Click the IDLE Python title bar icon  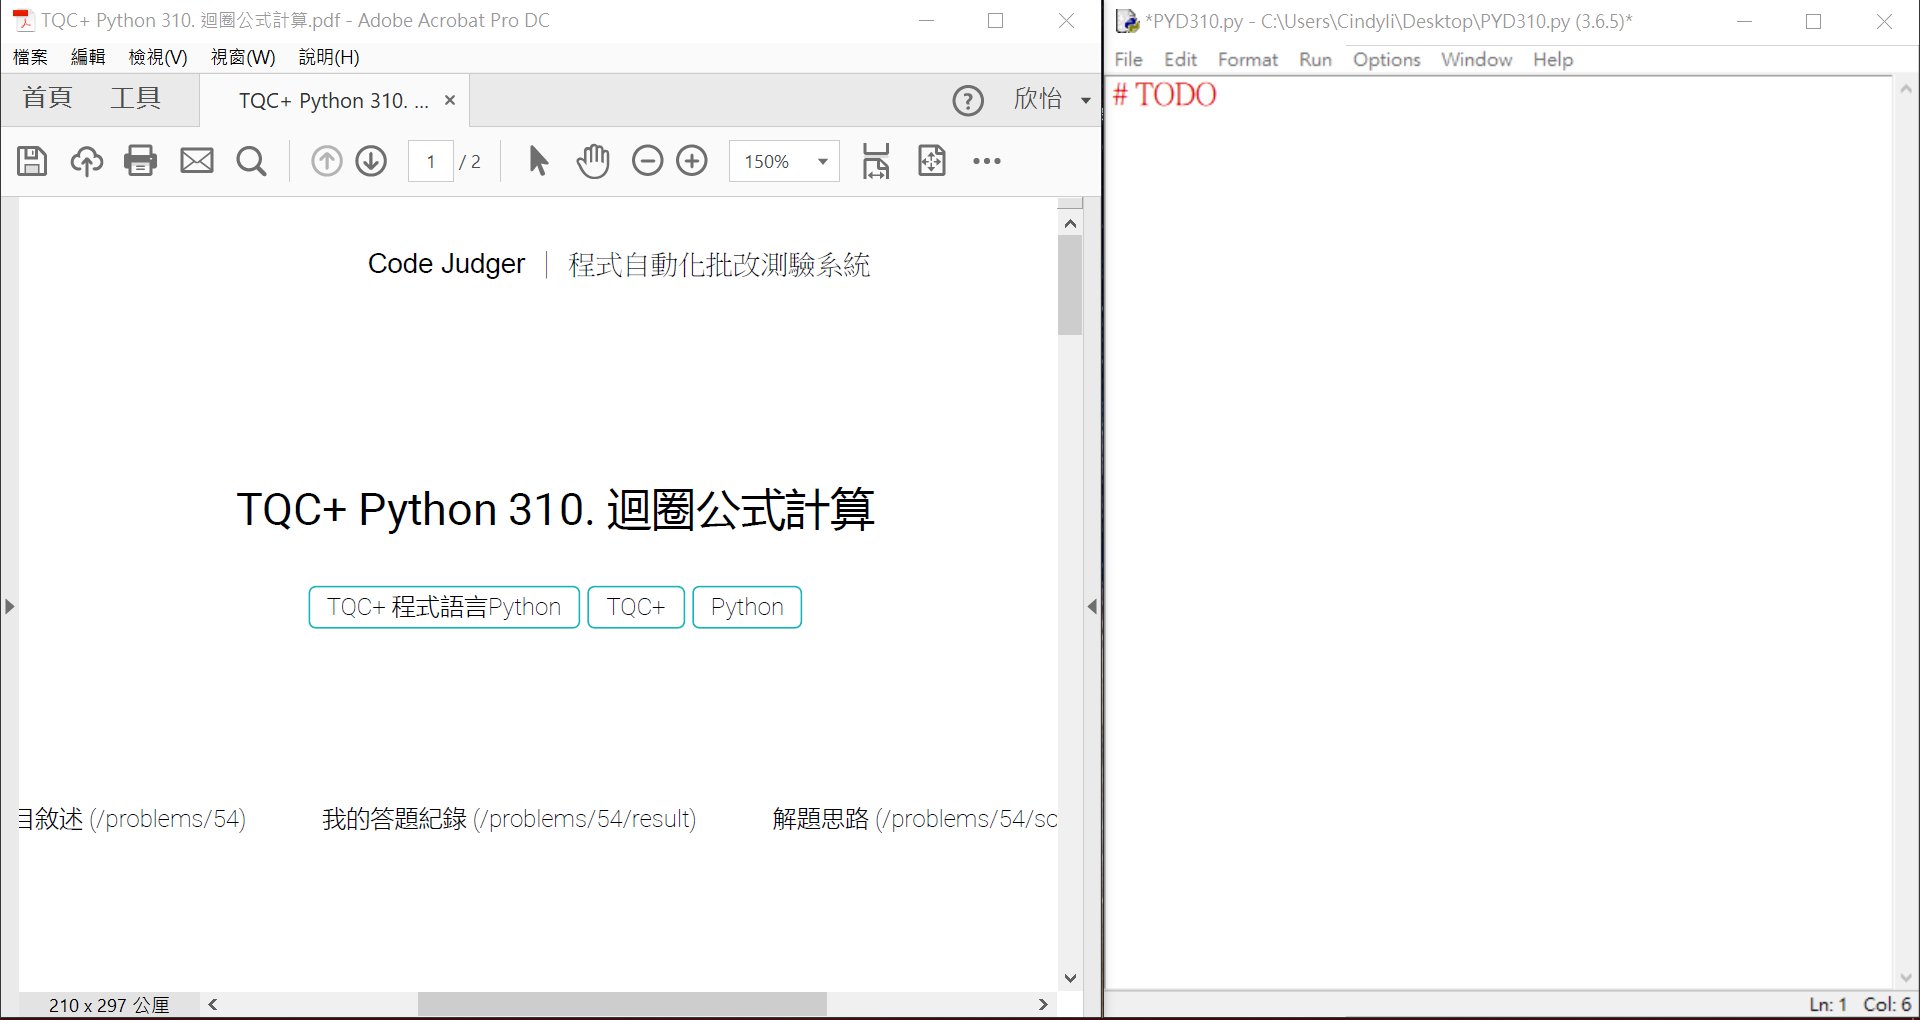tap(1128, 21)
